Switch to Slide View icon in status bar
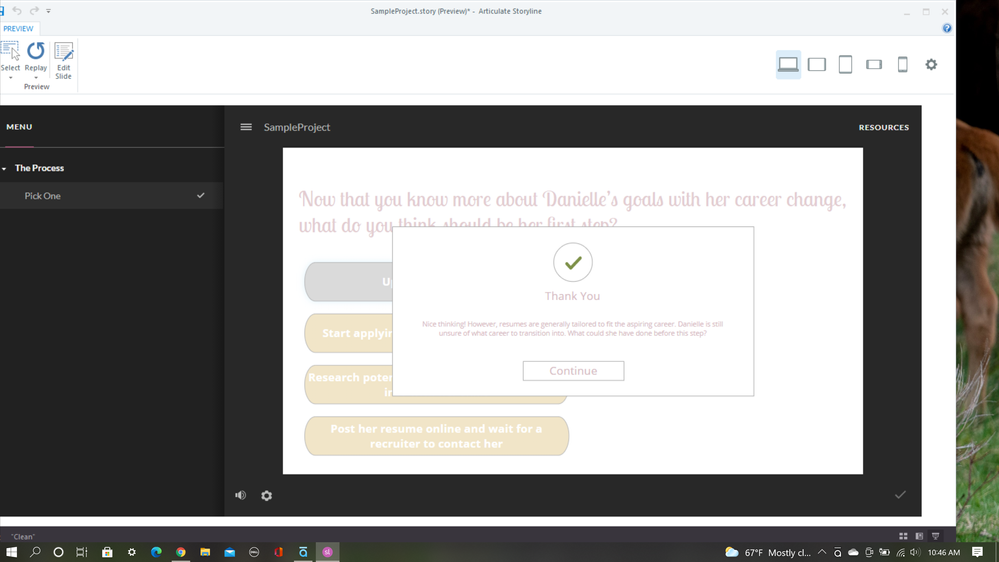The height and width of the screenshot is (562, 999). (919, 536)
